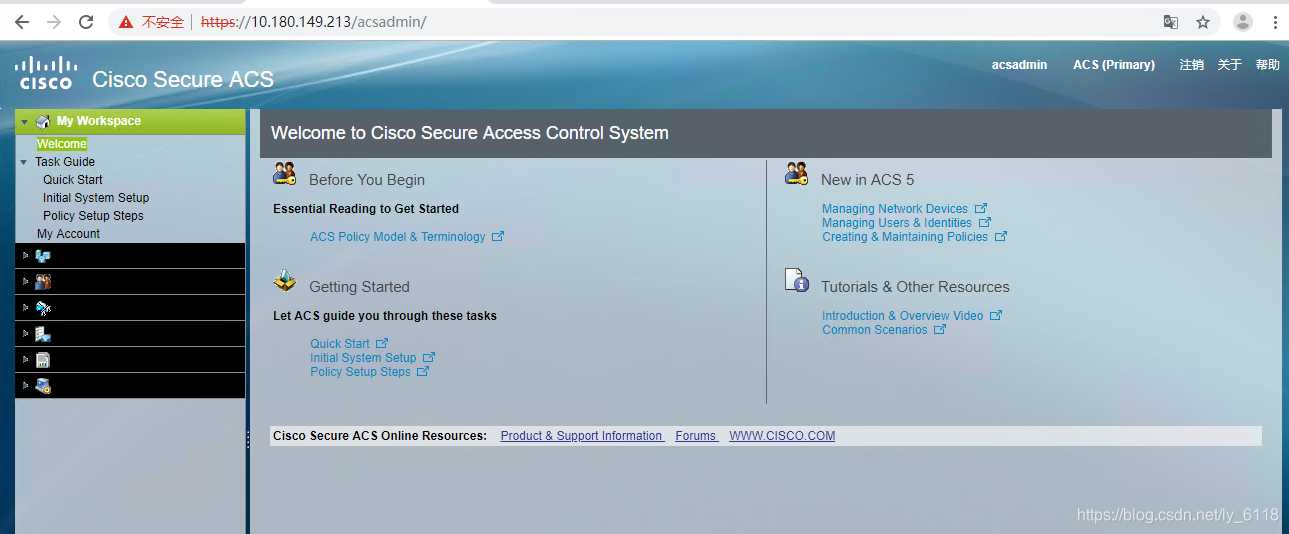Click the New in ACS 5 icon

[x=796, y=174]
